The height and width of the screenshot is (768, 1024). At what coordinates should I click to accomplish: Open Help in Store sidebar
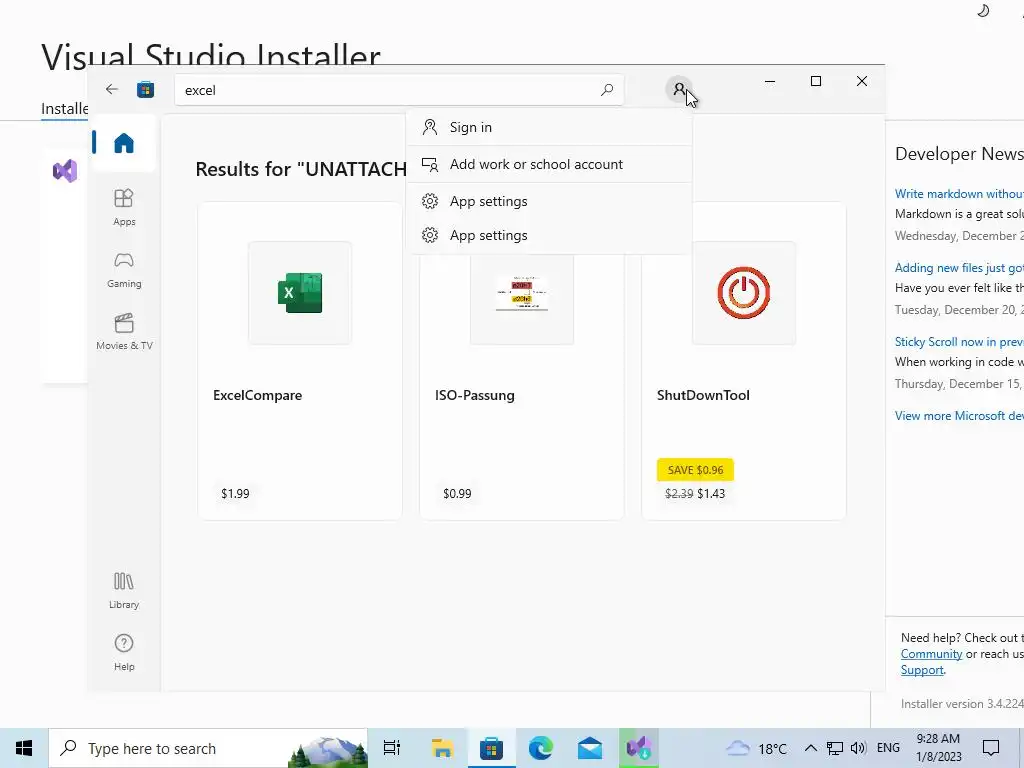pyautogui.click(x=123, y=652)
